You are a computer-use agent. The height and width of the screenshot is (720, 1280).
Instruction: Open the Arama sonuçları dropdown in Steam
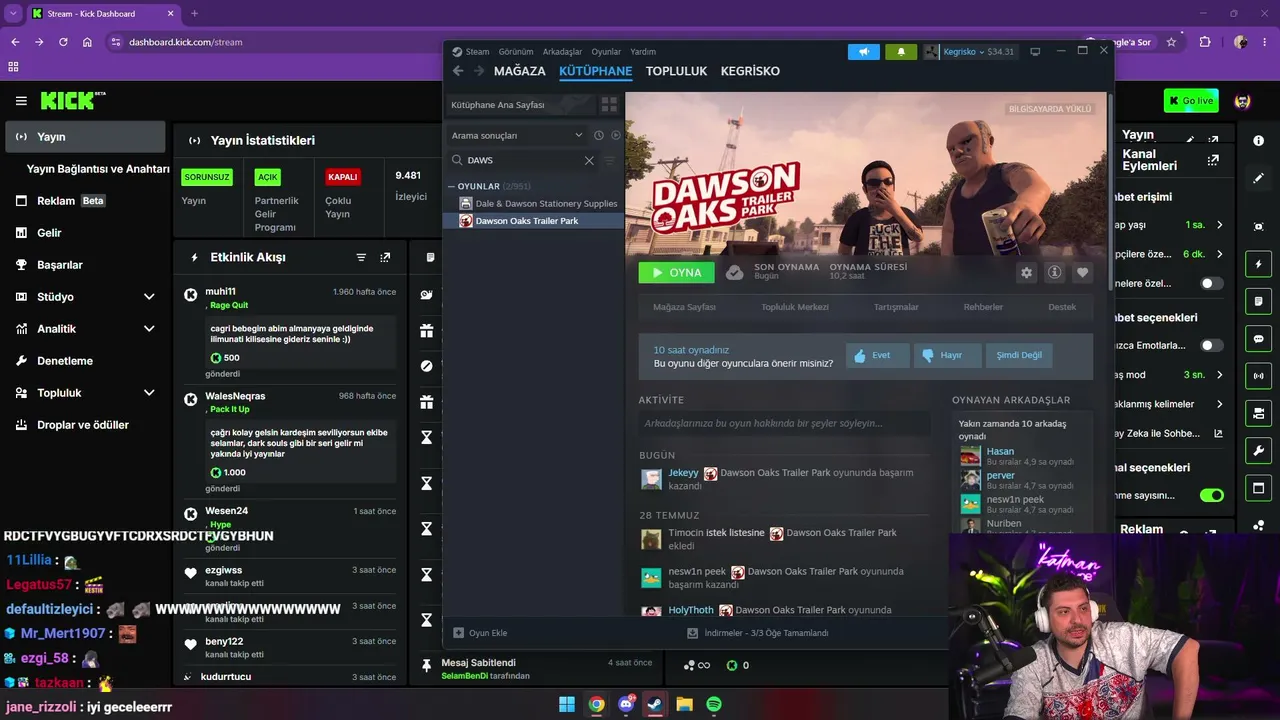pos(517,135)
